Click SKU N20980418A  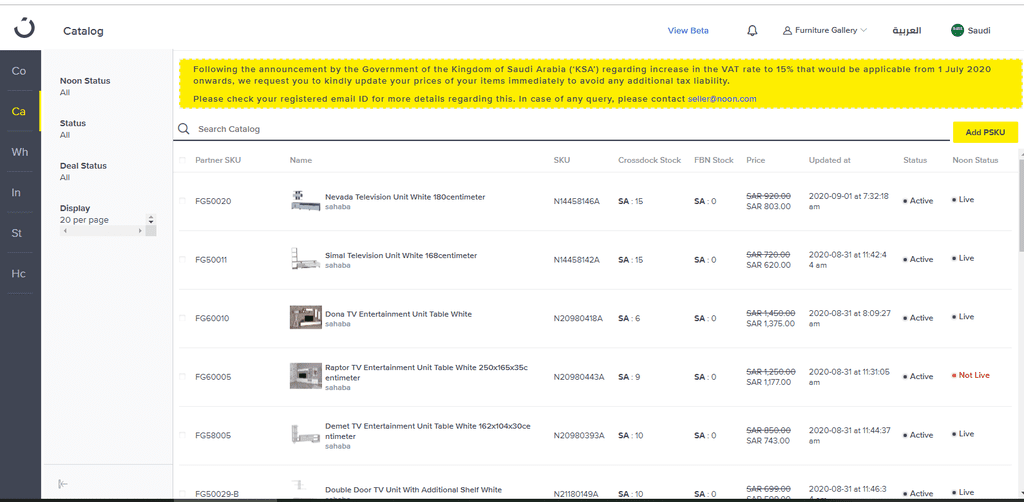tap(578, 318)
